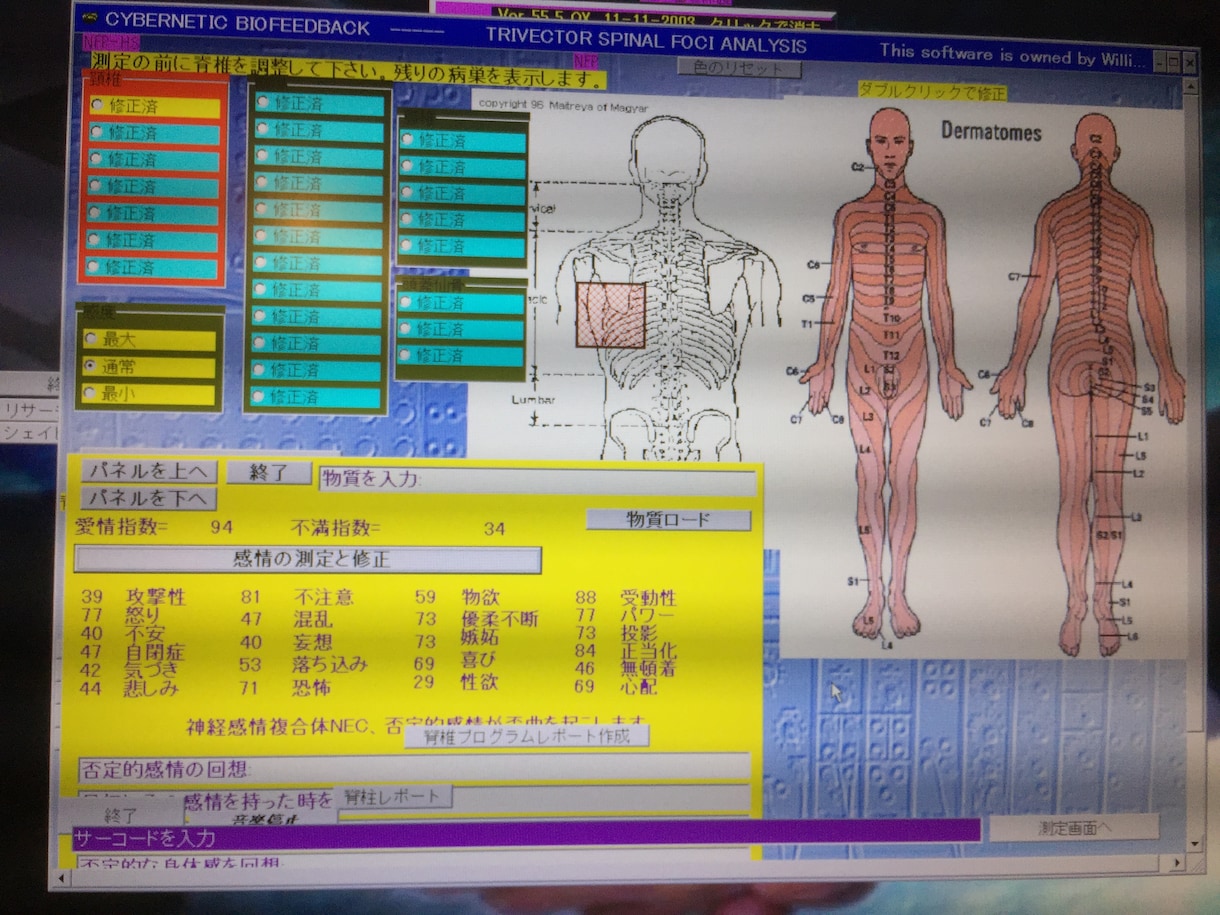Click the 恐怖 emotion entry
The image size is (1220, 915).
310,688
